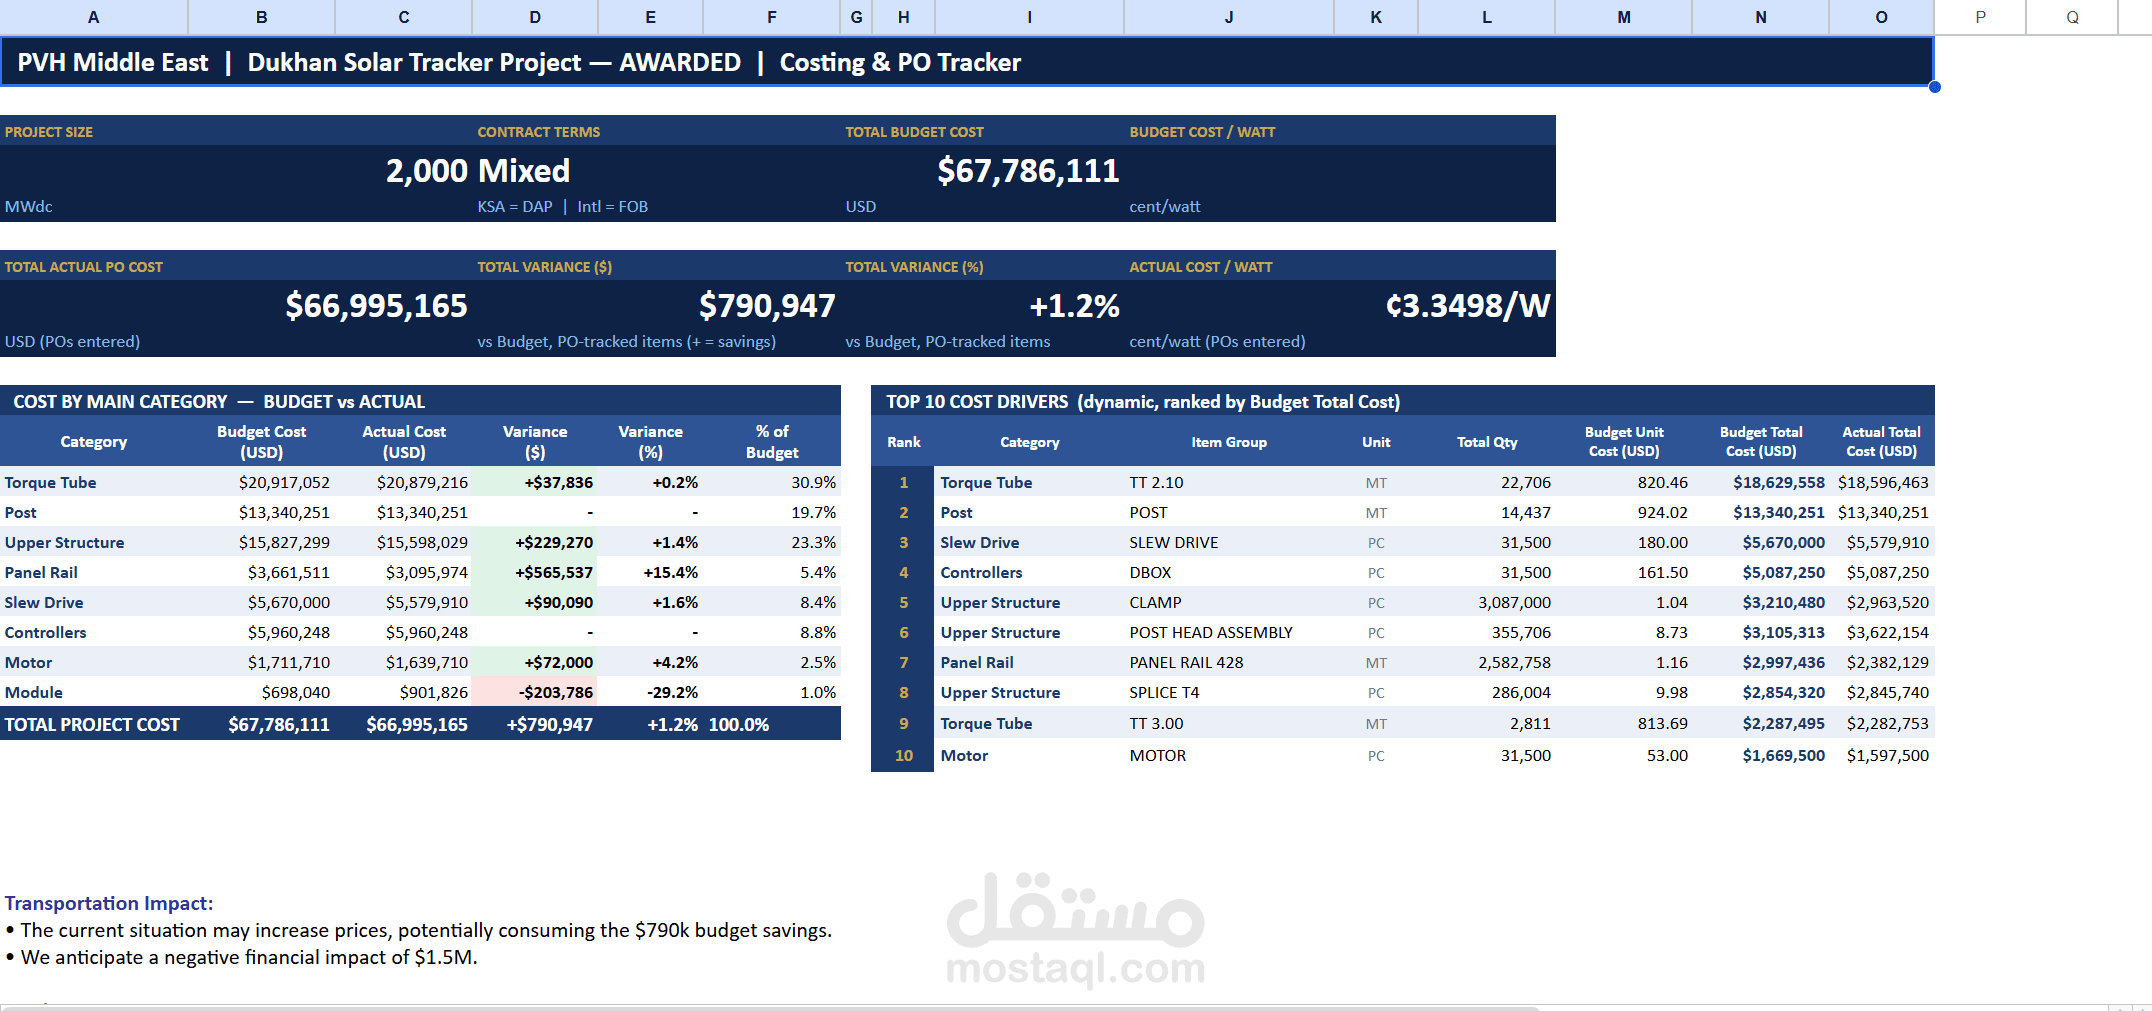Image resolution: width=2152 pixels, height=1011 pixels.
Task: Select column B header
Action: tap(262, 17)
